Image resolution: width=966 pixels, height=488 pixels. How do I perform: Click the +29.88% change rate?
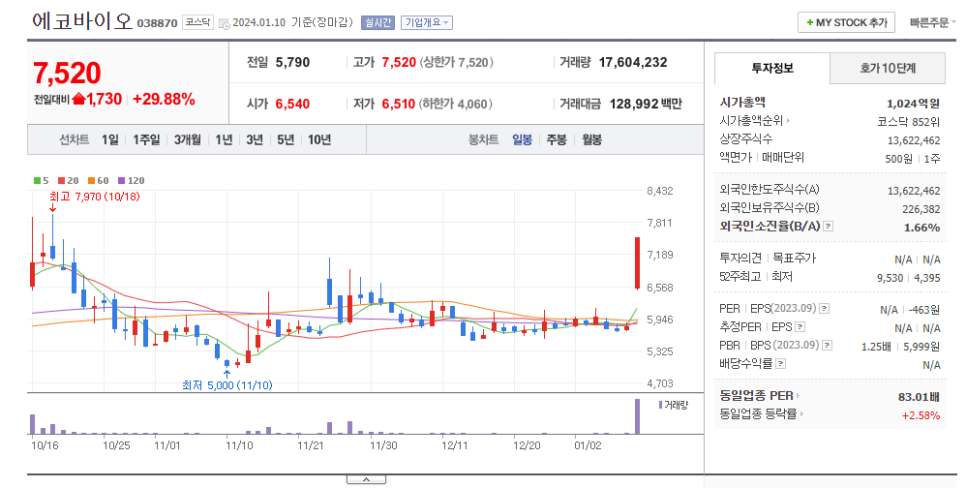[x=163, y=99]
